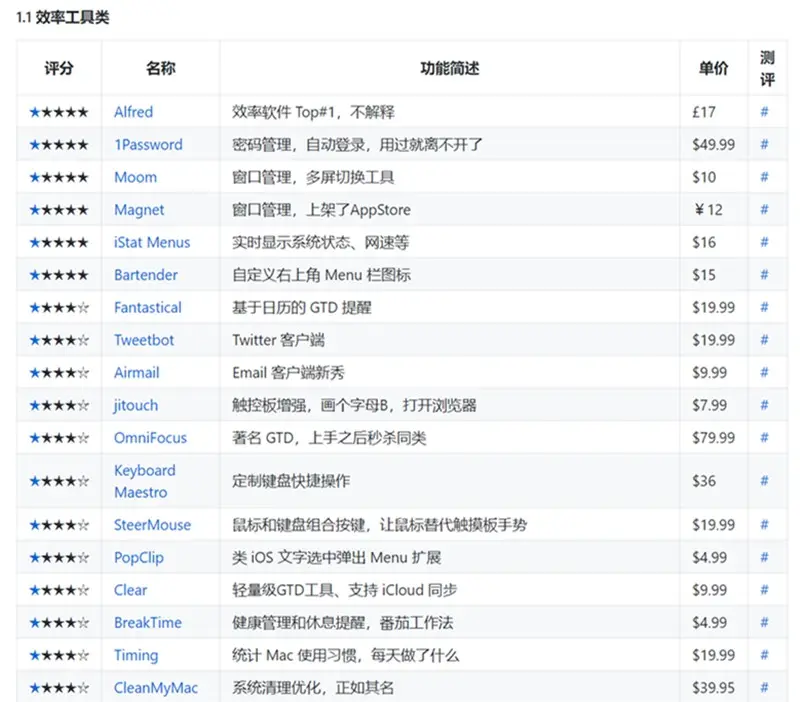This screenshot has height=702, width=800.
Task: Open the Fantastical link
Action: click(147, 308)
